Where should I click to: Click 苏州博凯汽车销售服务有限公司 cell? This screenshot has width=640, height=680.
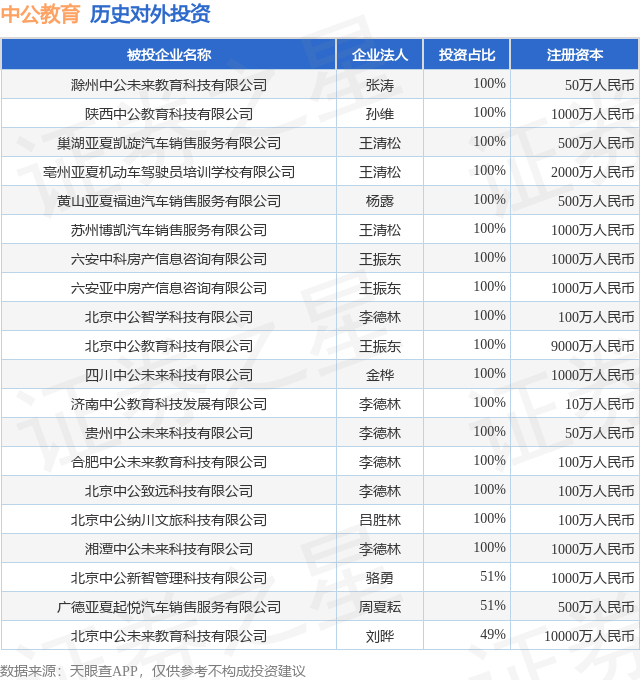(x=169, y=230)
